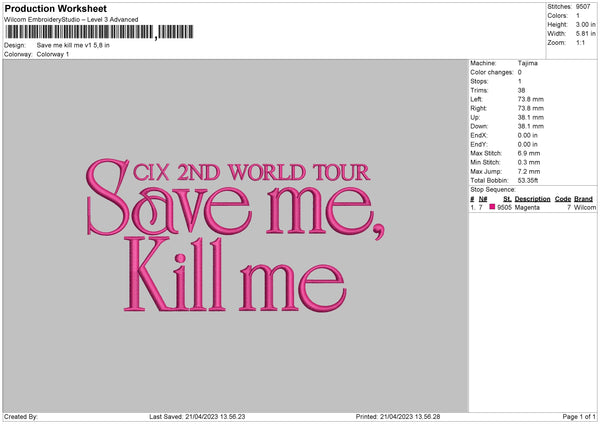
Task: Click the Magenta description in stop sequence row
Action: [527, 207]
